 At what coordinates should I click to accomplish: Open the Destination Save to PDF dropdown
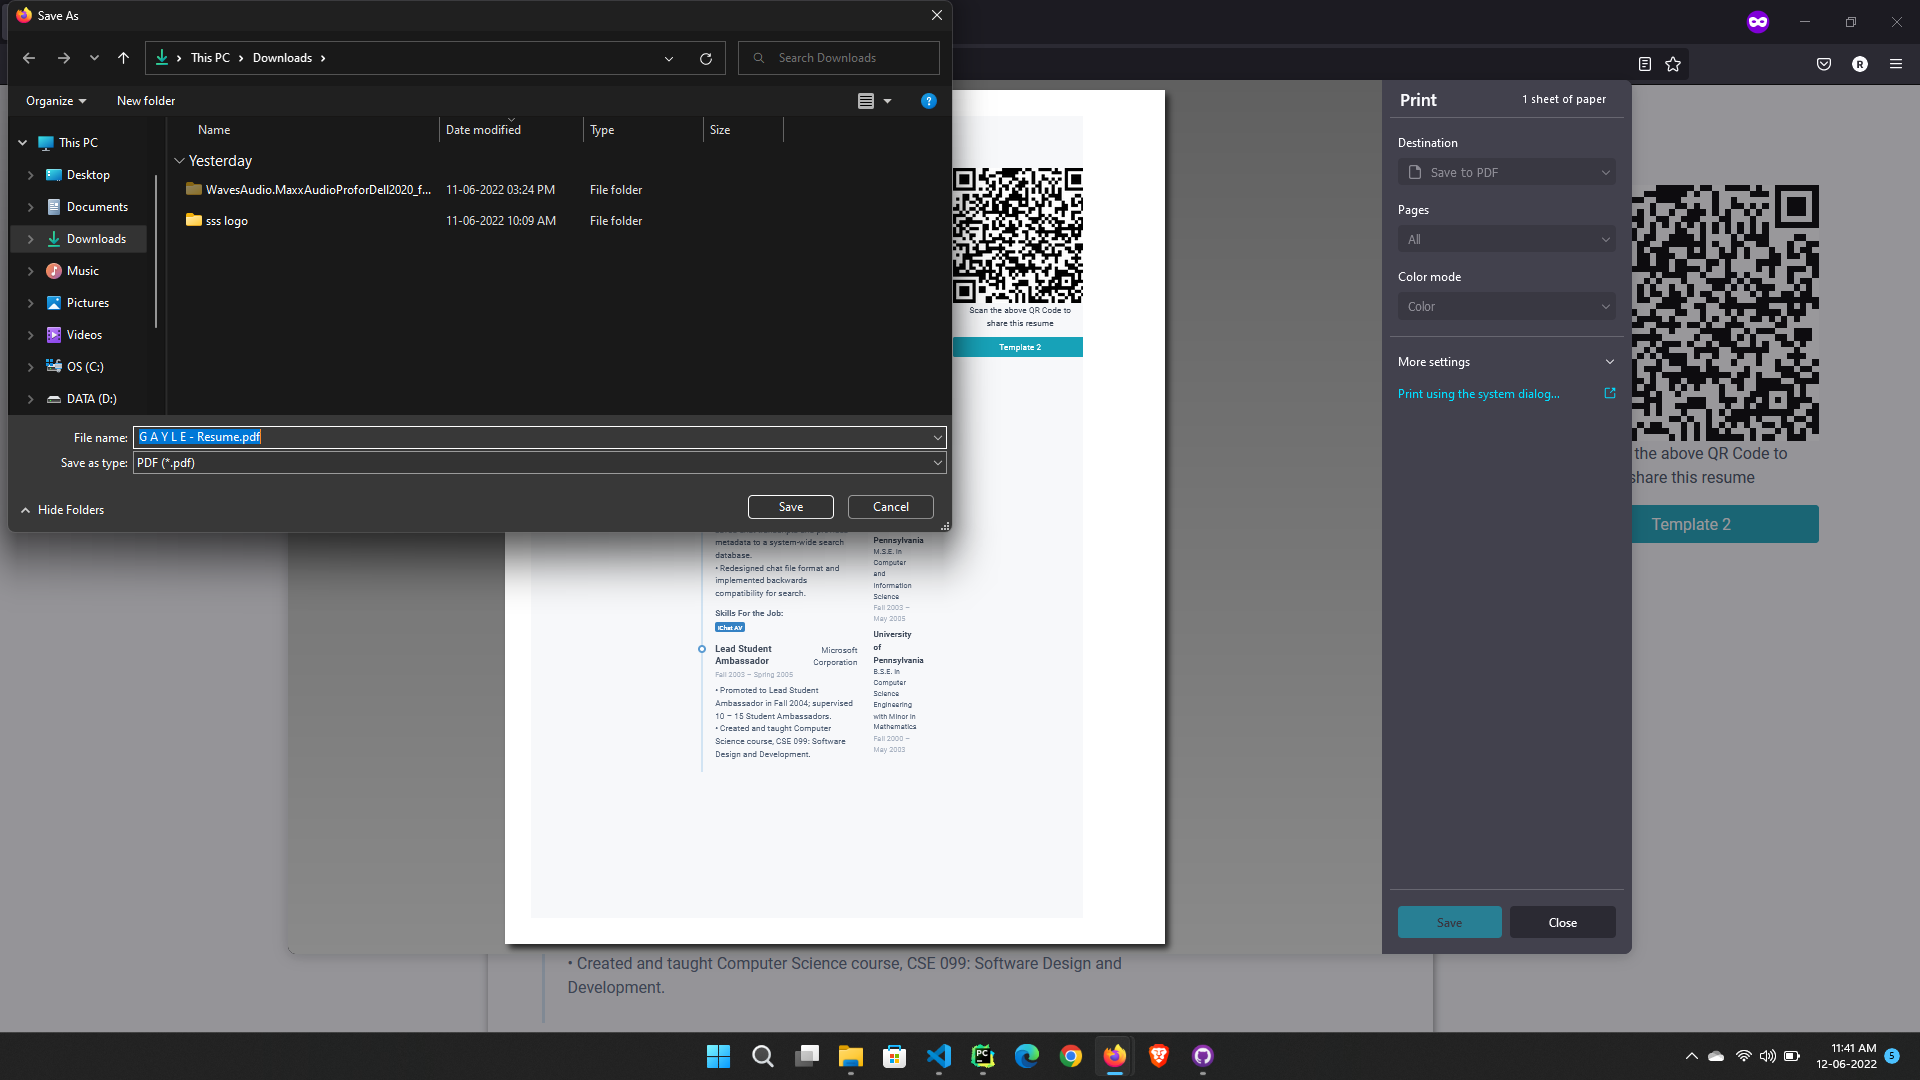pyautogui.click(x=1506, y=172)
